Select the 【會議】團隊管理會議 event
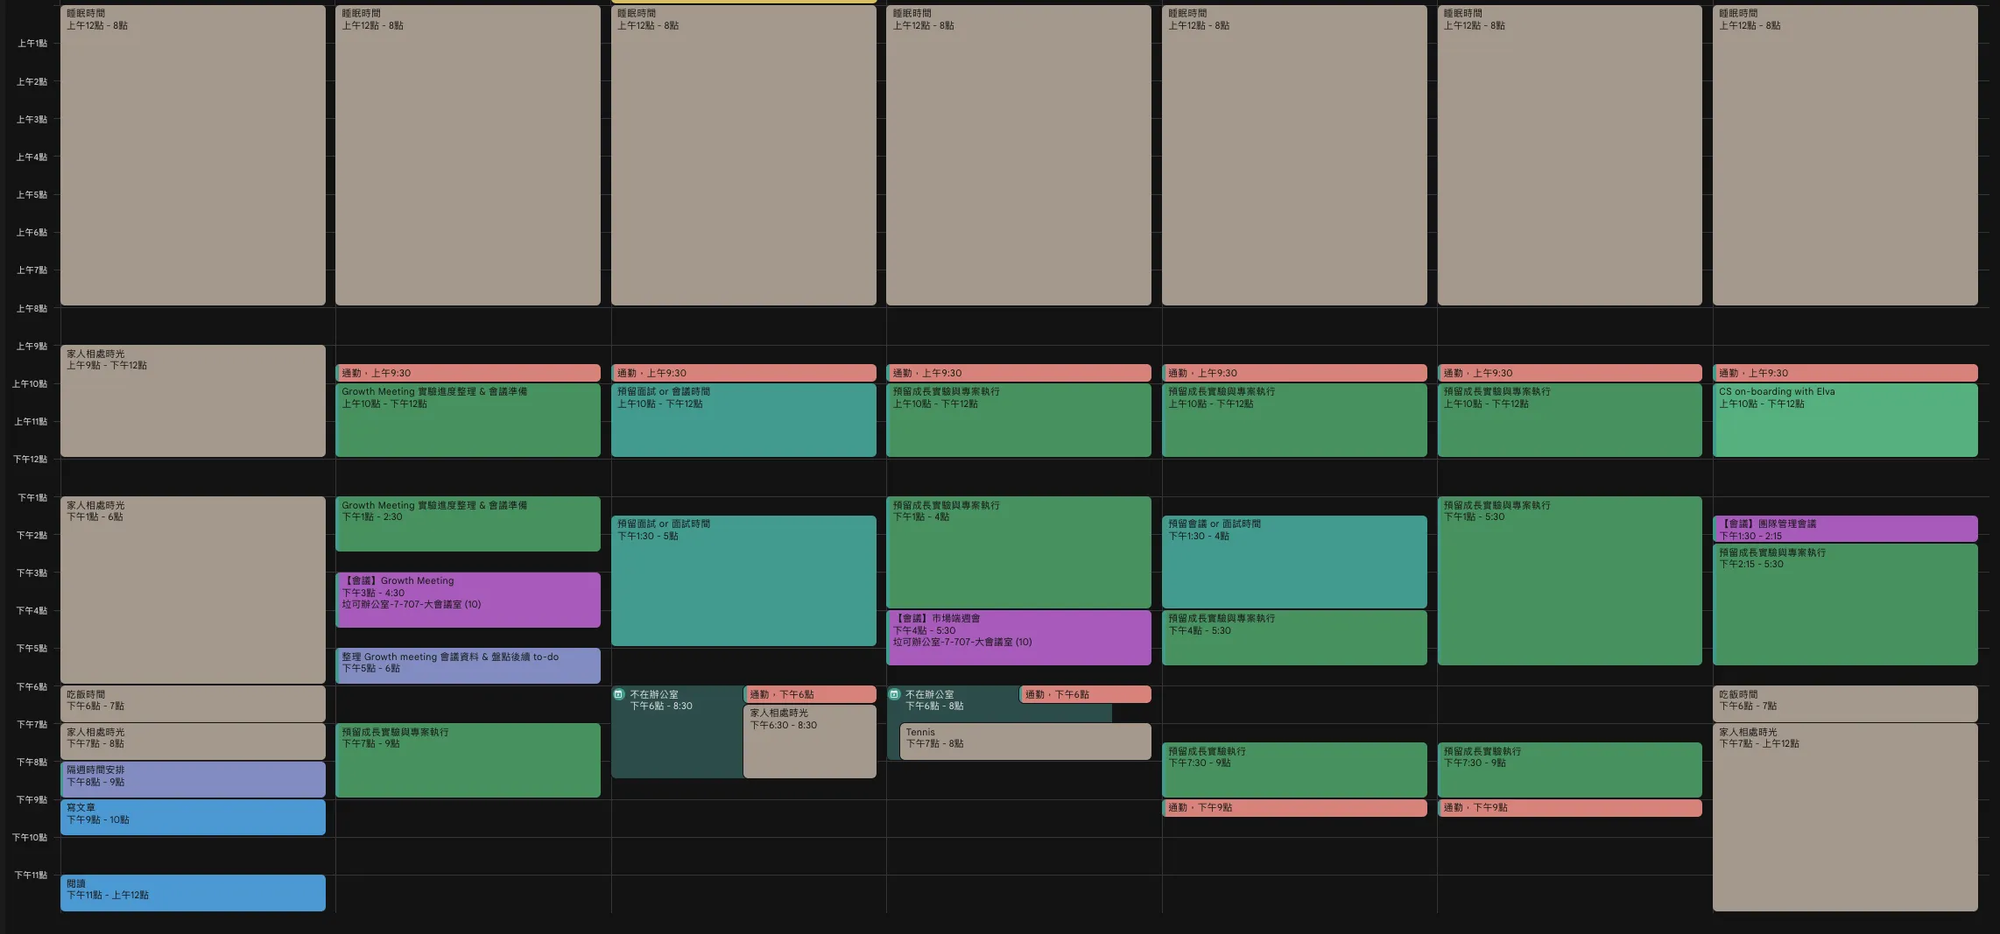 (1844, 529)
